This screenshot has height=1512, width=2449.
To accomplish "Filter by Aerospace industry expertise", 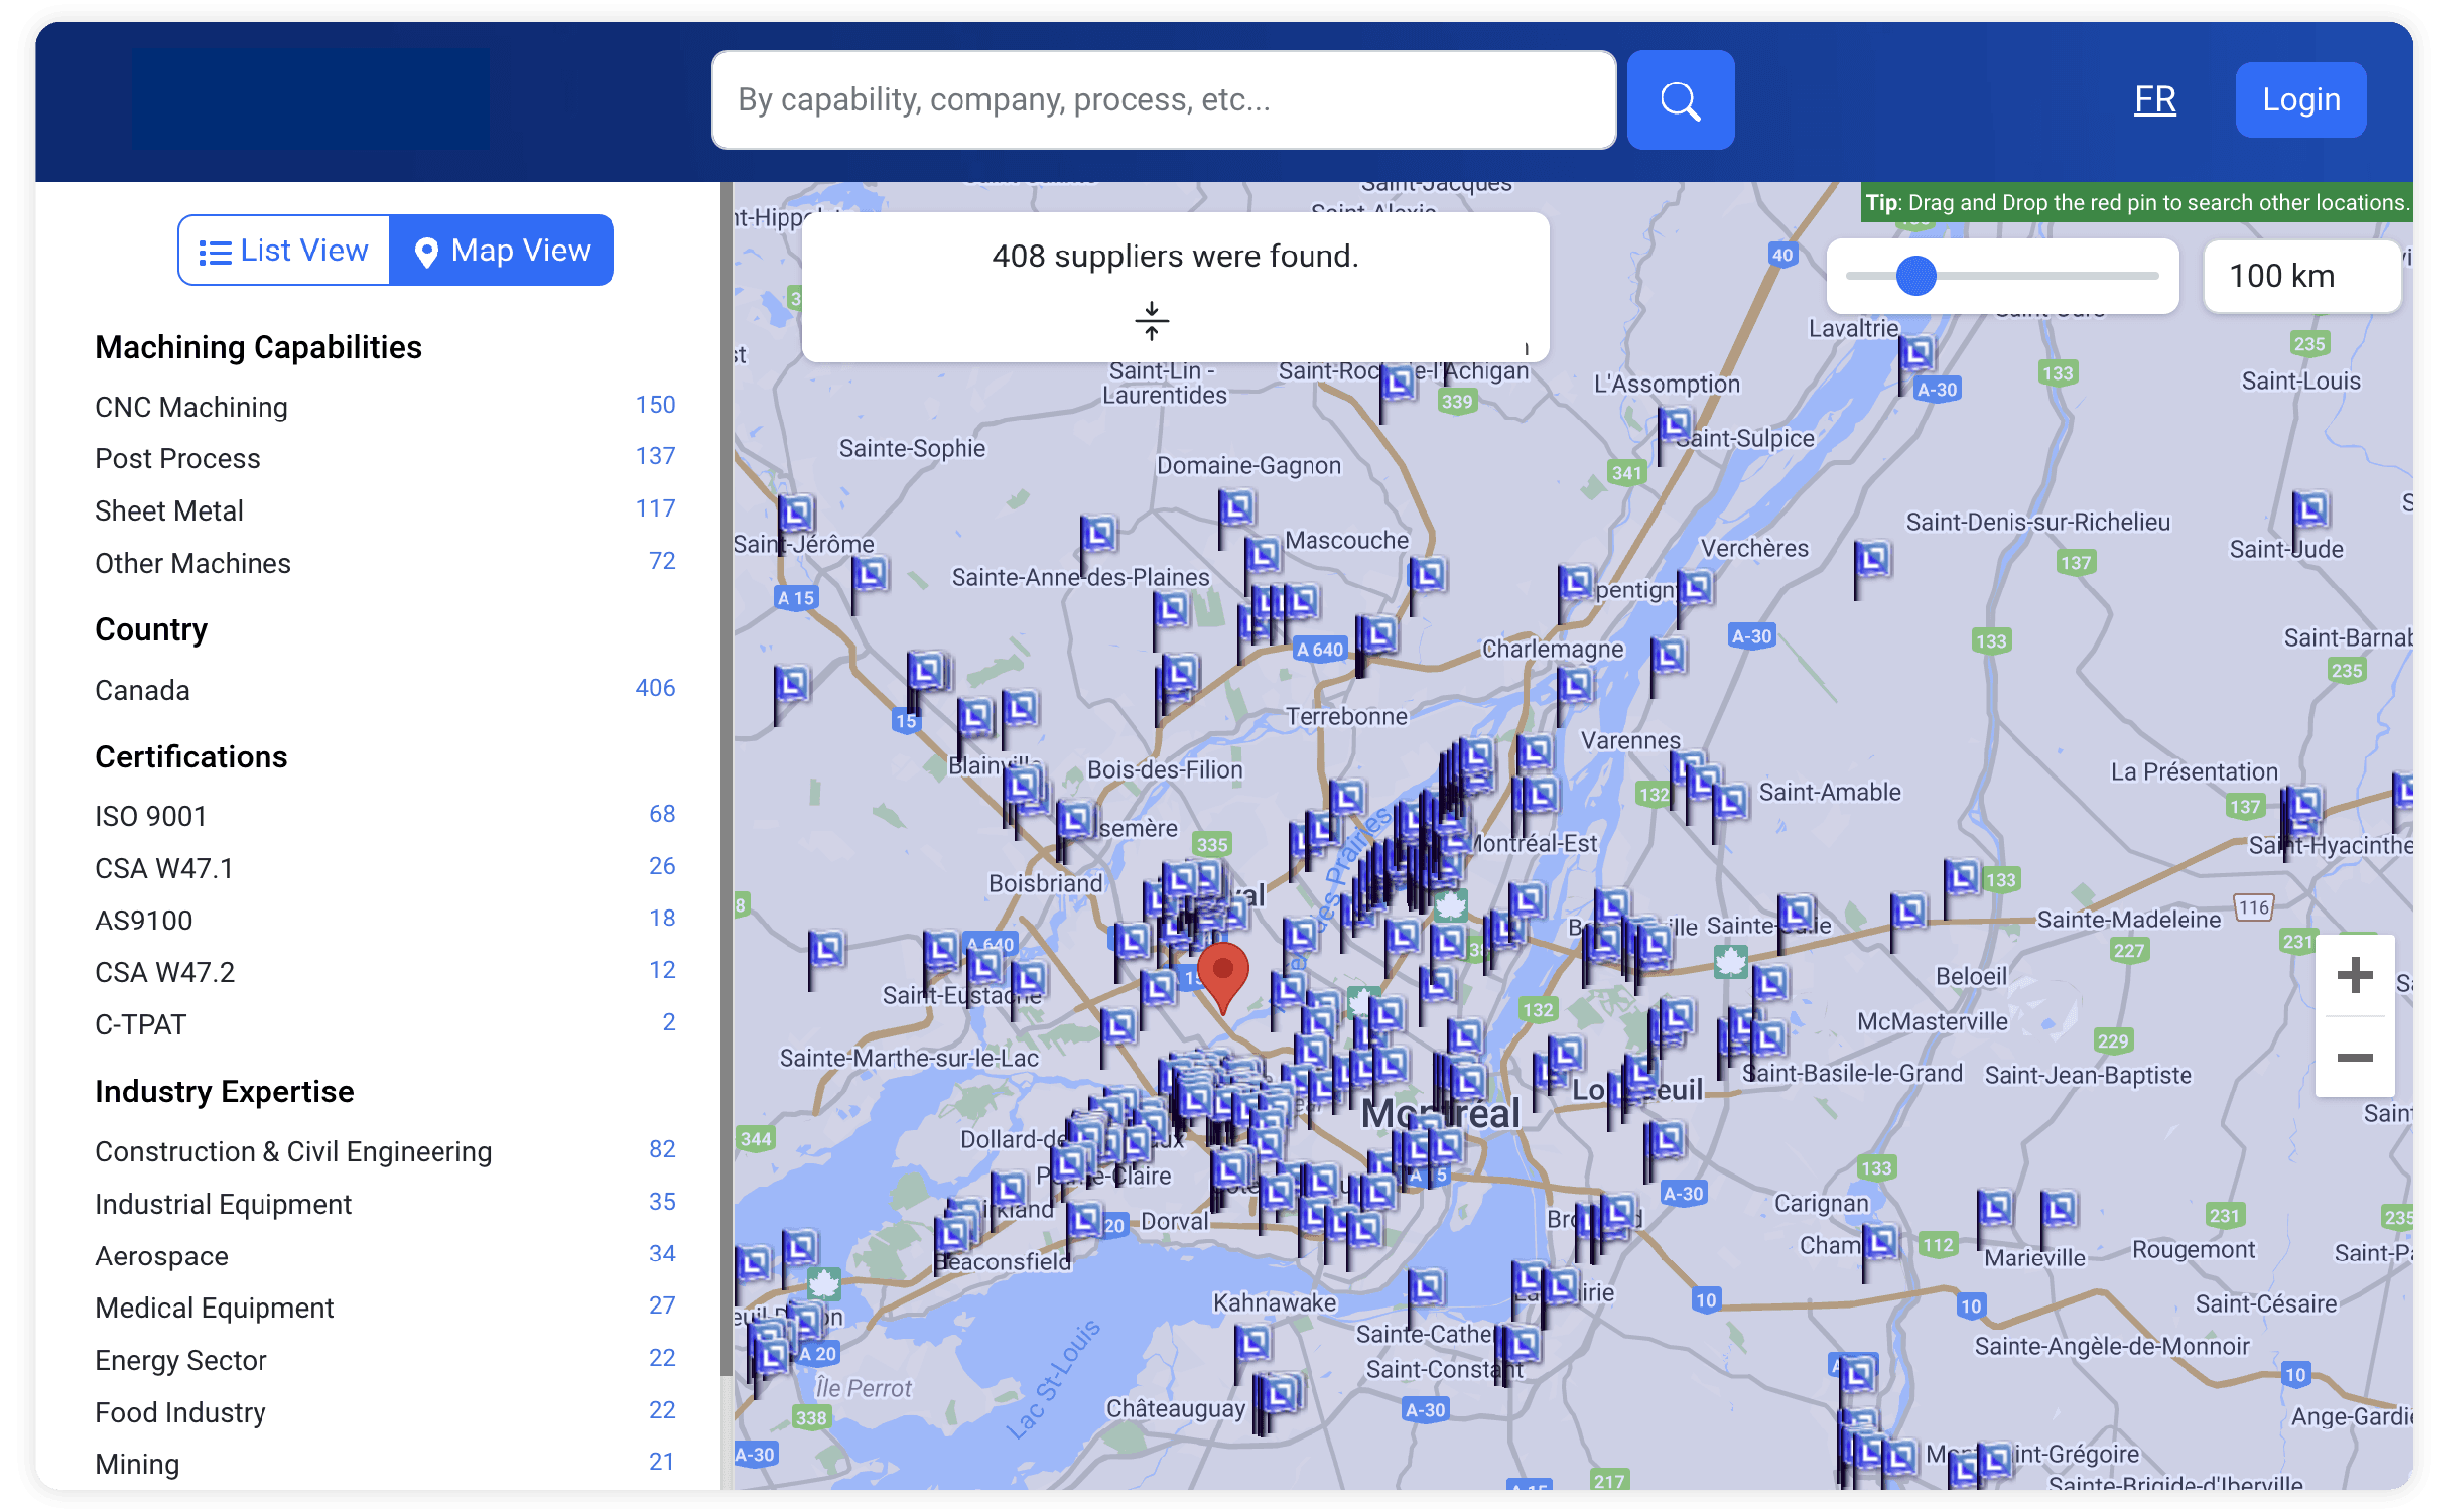I will (x=161, y=1255).
